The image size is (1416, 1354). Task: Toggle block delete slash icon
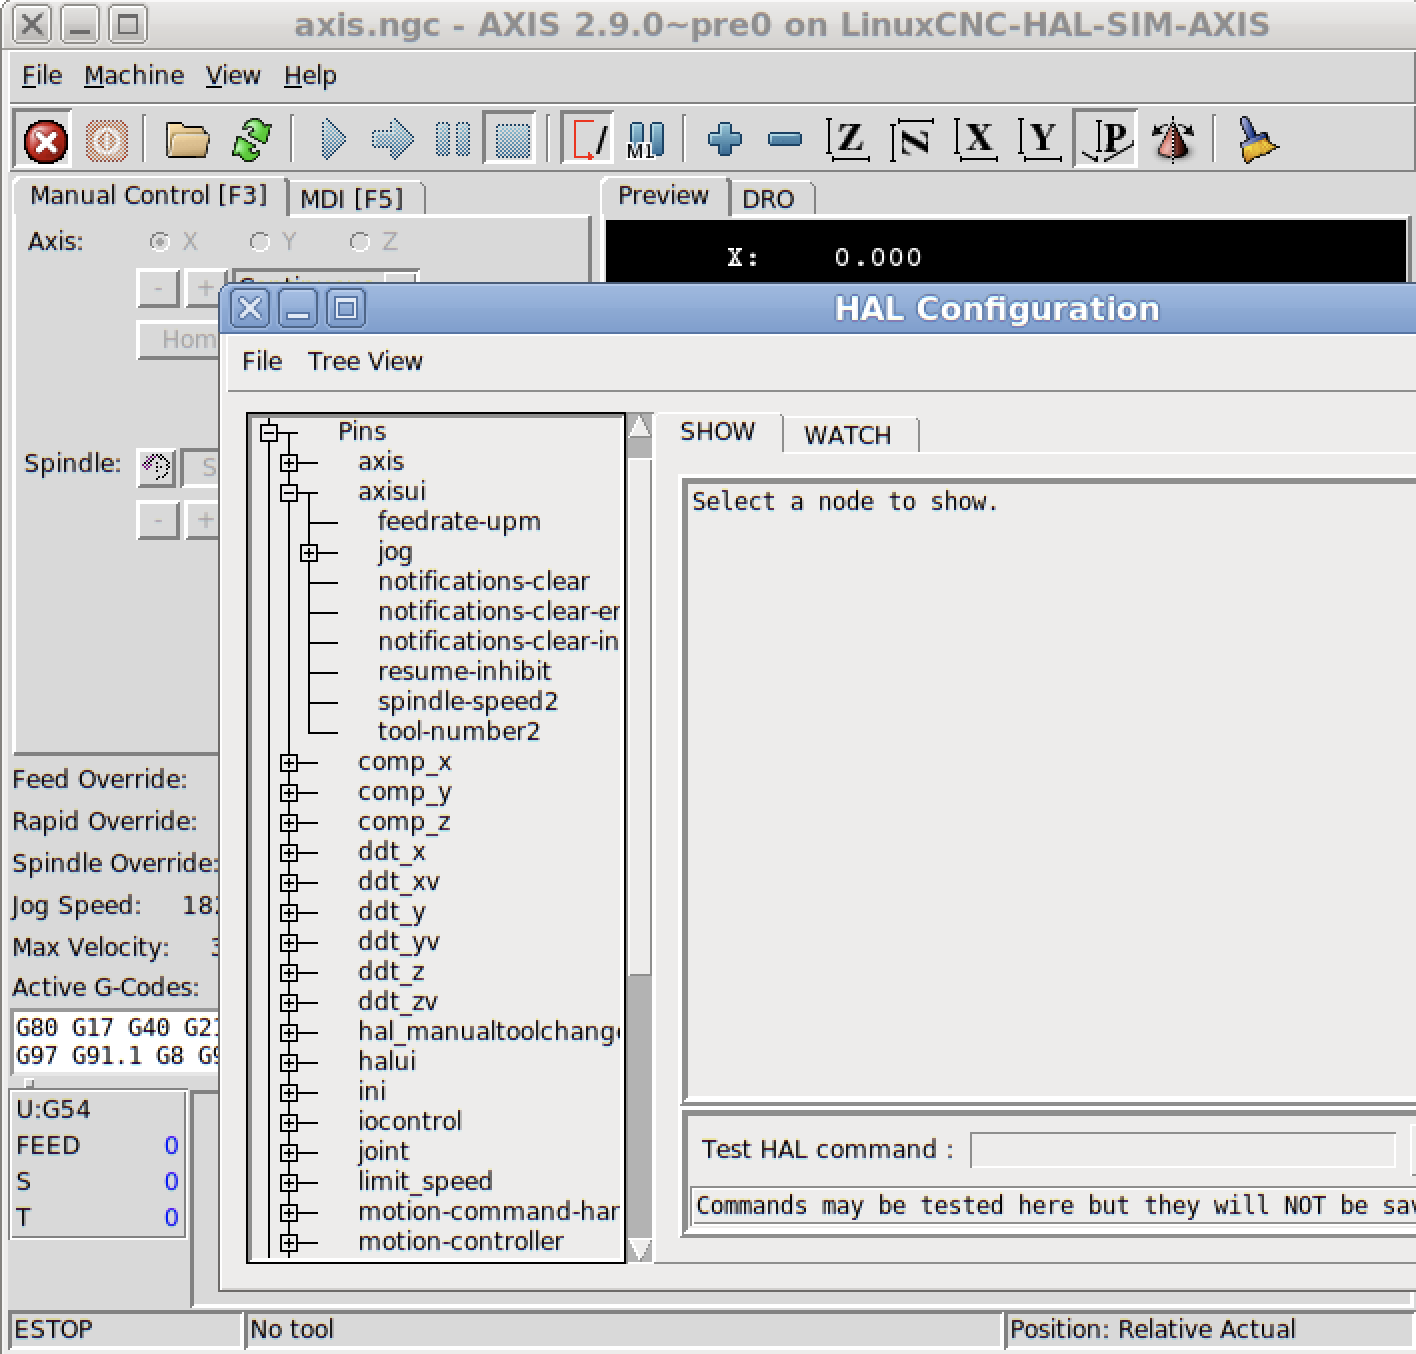[x=587, y=139]
